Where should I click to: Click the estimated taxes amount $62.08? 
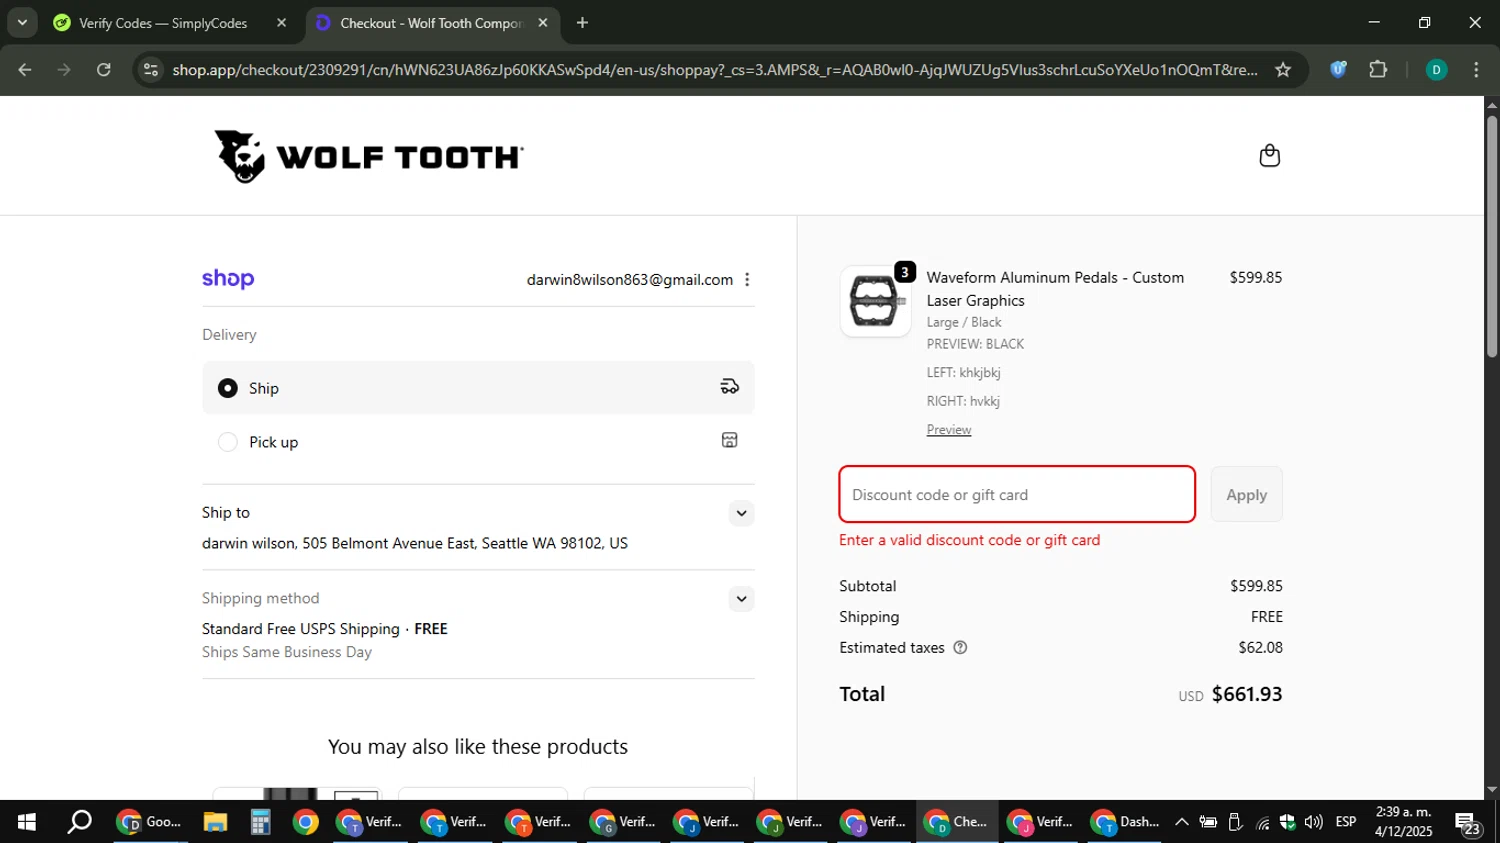1260,648
